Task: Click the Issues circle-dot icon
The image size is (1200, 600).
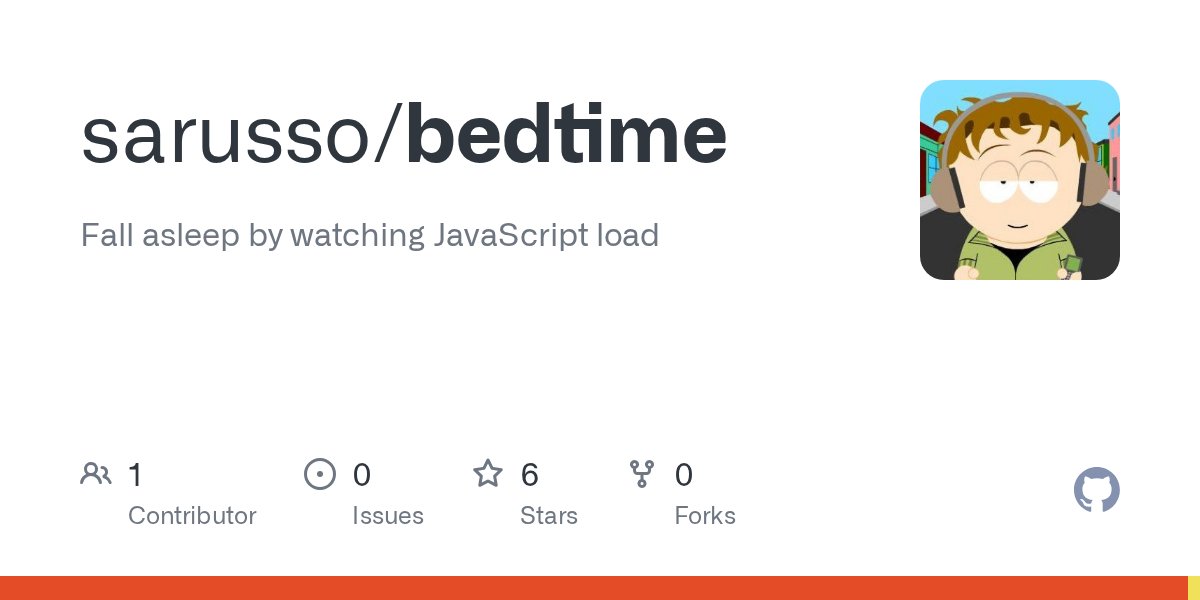Action: tap(319, 474)
